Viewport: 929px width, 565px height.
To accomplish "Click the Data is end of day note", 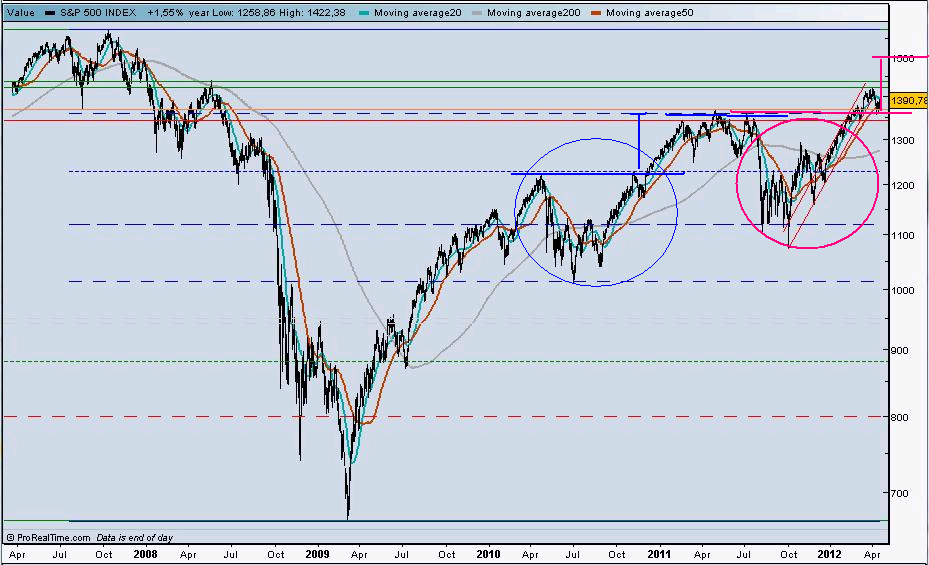I will (x=134, y=538).
